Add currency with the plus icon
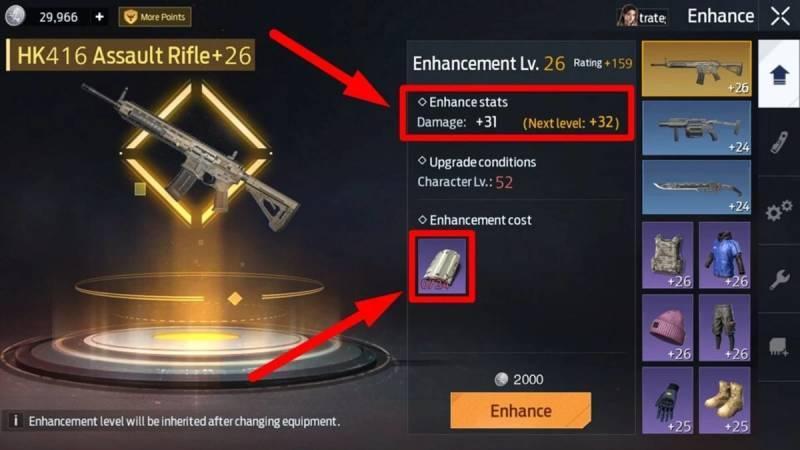This screenshot has height=450, width=800. [99, 17]
